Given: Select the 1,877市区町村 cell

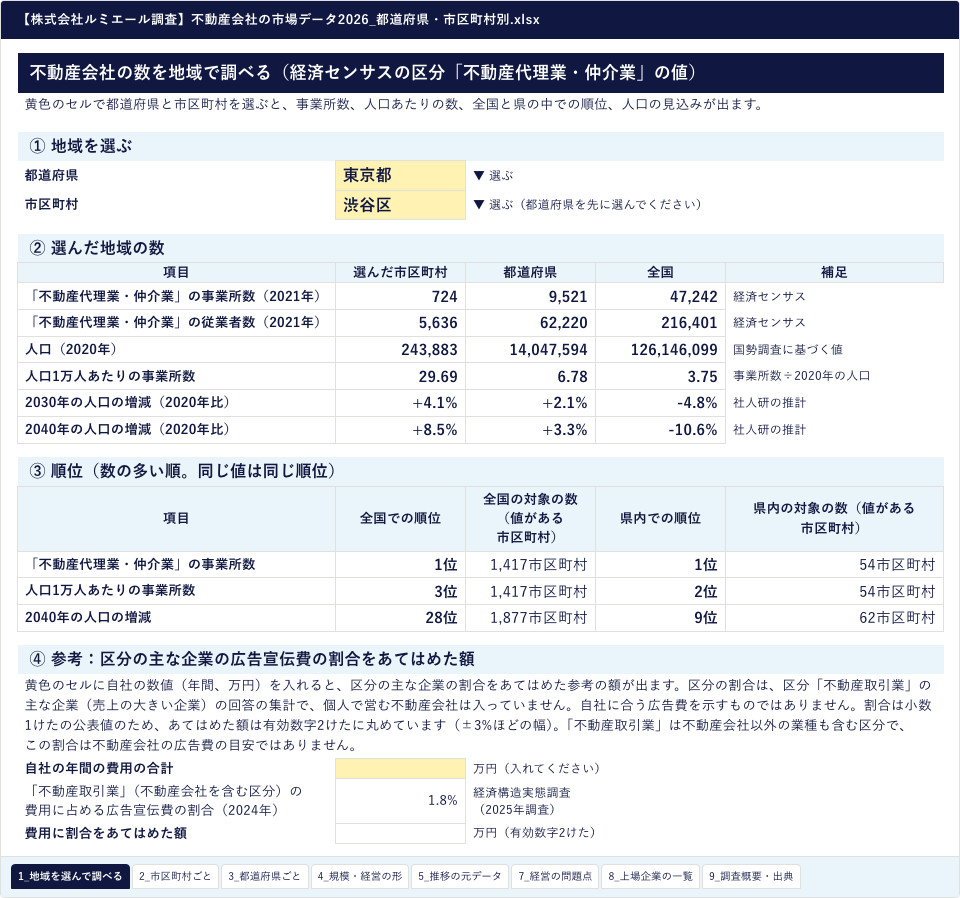Looking at the screenshot, I should 530,618.
